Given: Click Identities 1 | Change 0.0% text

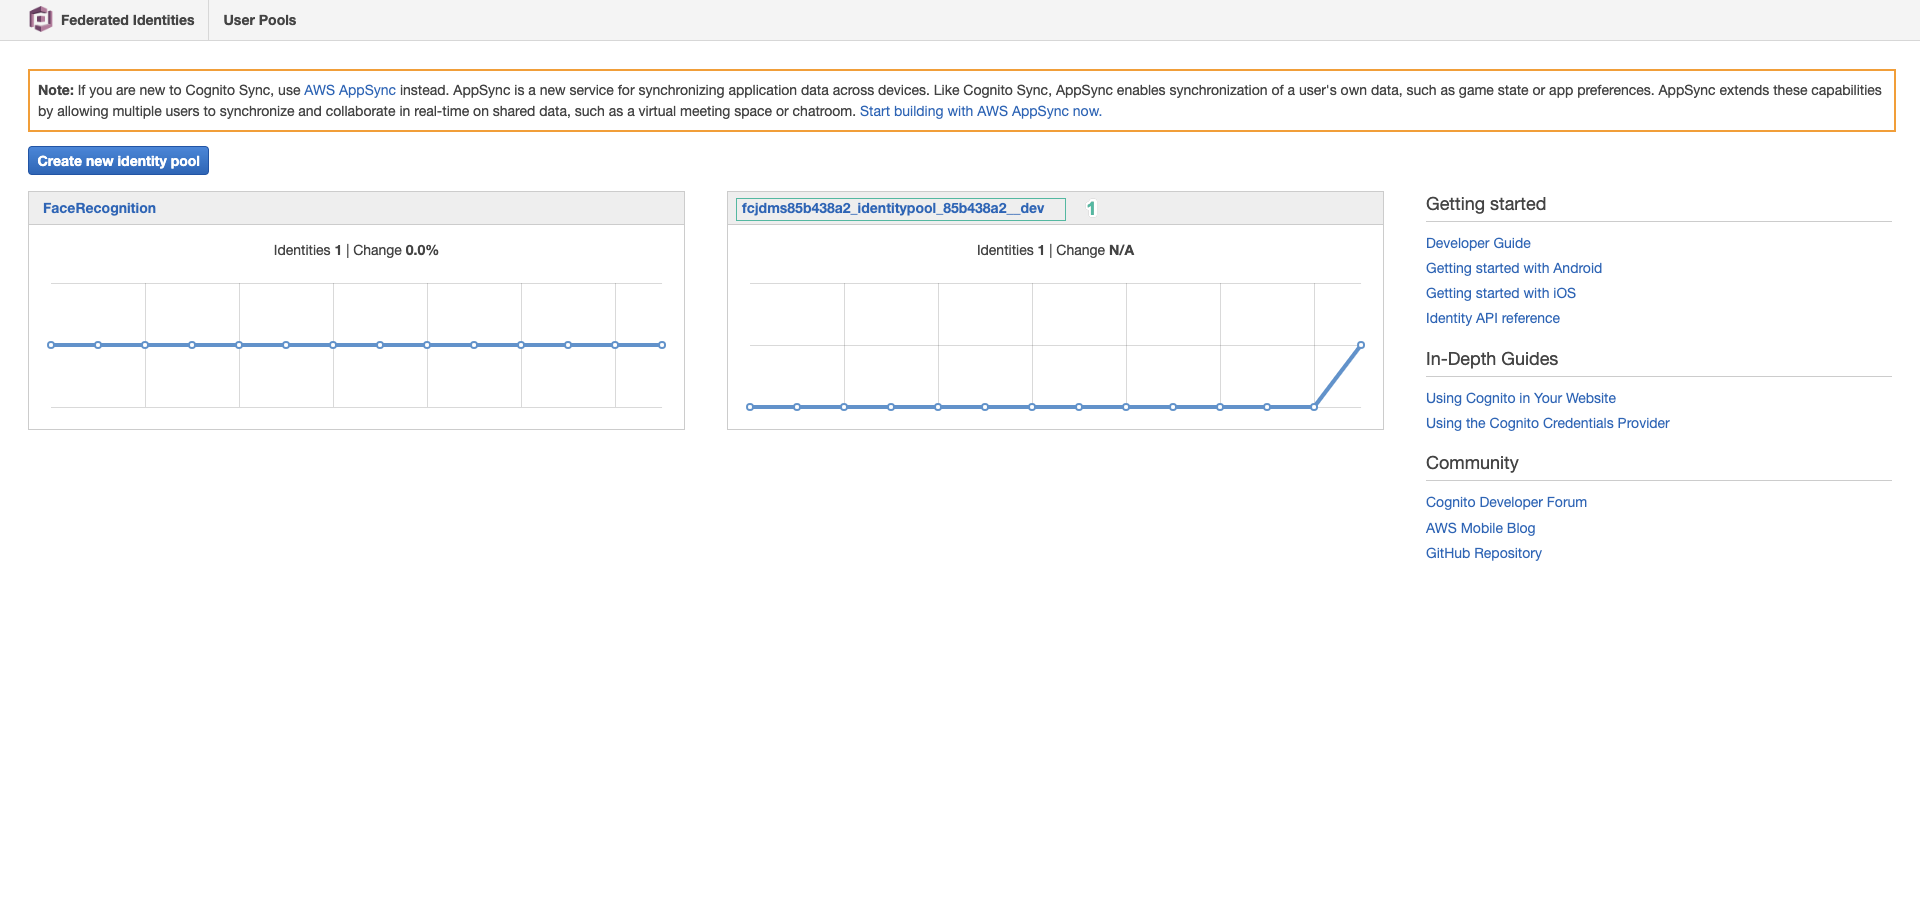Looking at the screenshot, I should coord(356,250).
